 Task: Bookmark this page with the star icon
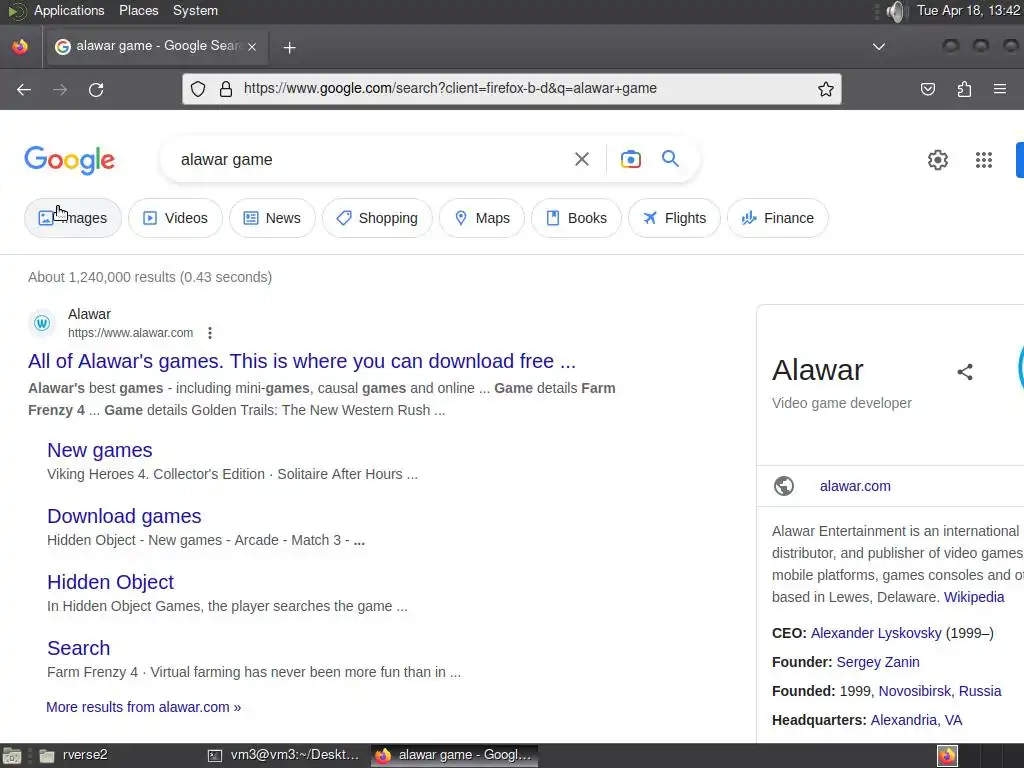point(825,89)
